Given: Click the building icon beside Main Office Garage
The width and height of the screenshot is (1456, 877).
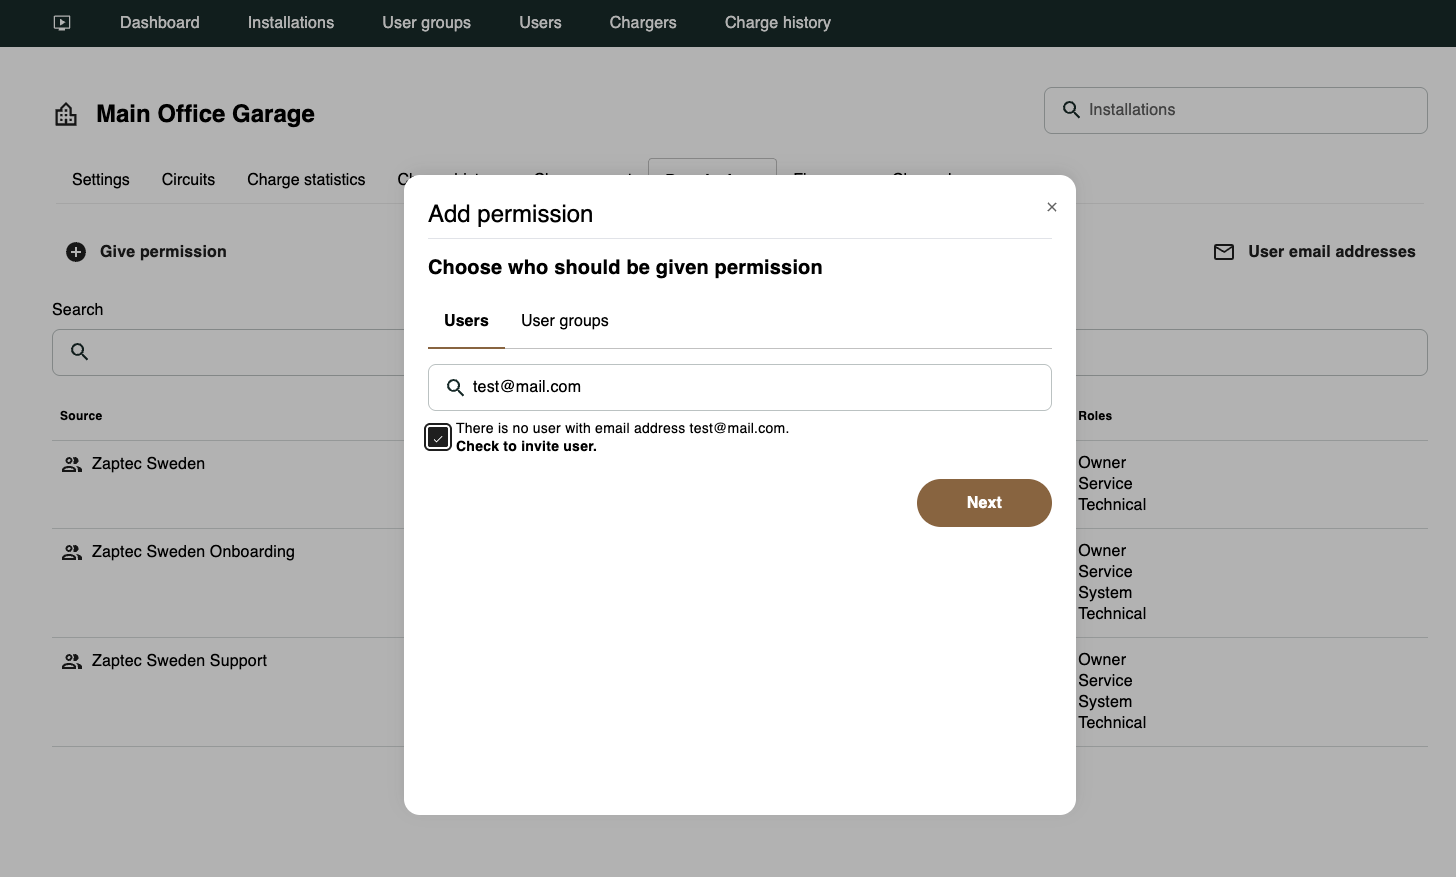Looking at the screenshot, I should tap(64, 113).
